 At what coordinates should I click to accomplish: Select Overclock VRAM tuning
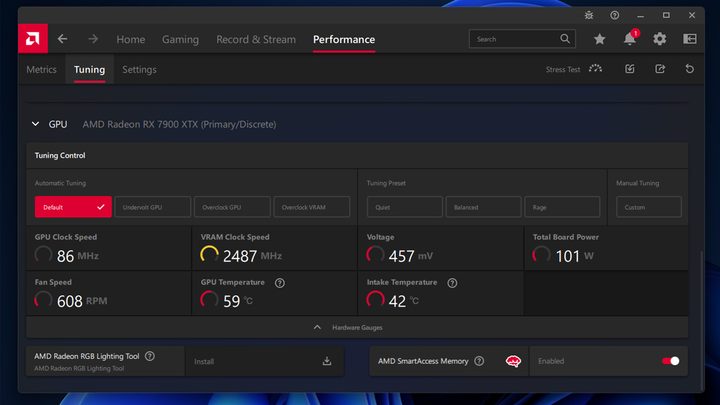[x=312, y=207]
